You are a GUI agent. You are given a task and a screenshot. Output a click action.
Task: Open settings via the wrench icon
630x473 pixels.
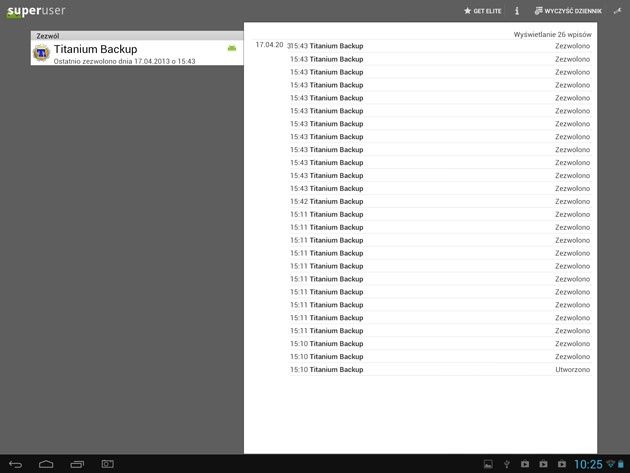click(618, 11)
